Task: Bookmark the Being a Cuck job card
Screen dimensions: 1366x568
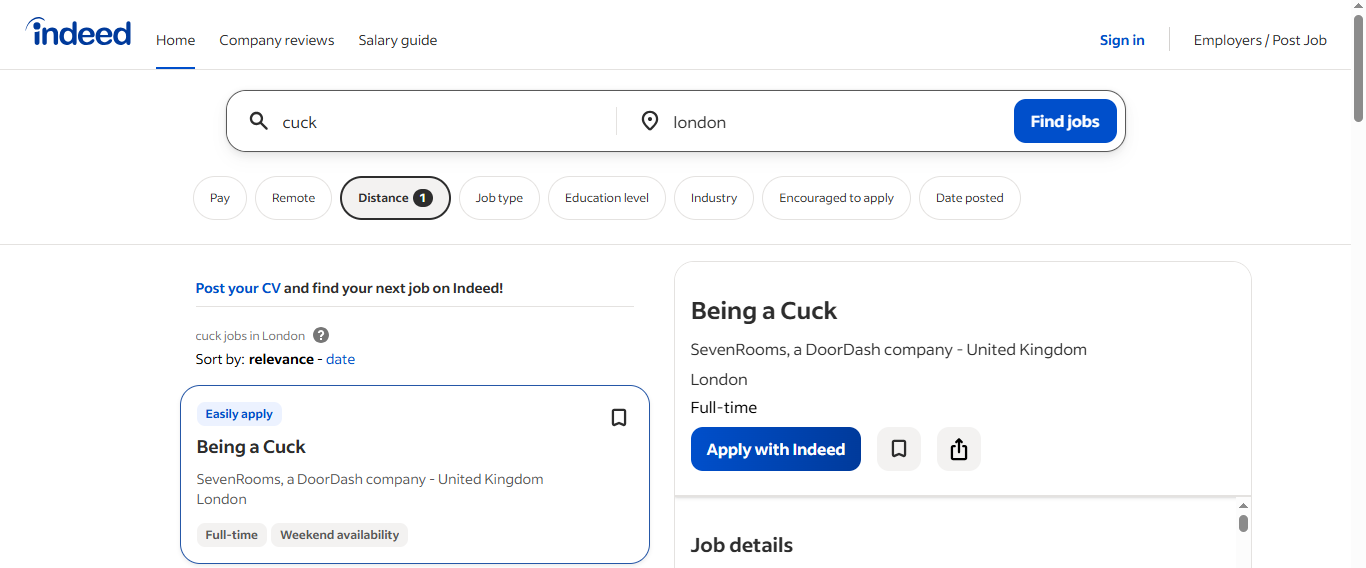Action: point(619,417)
